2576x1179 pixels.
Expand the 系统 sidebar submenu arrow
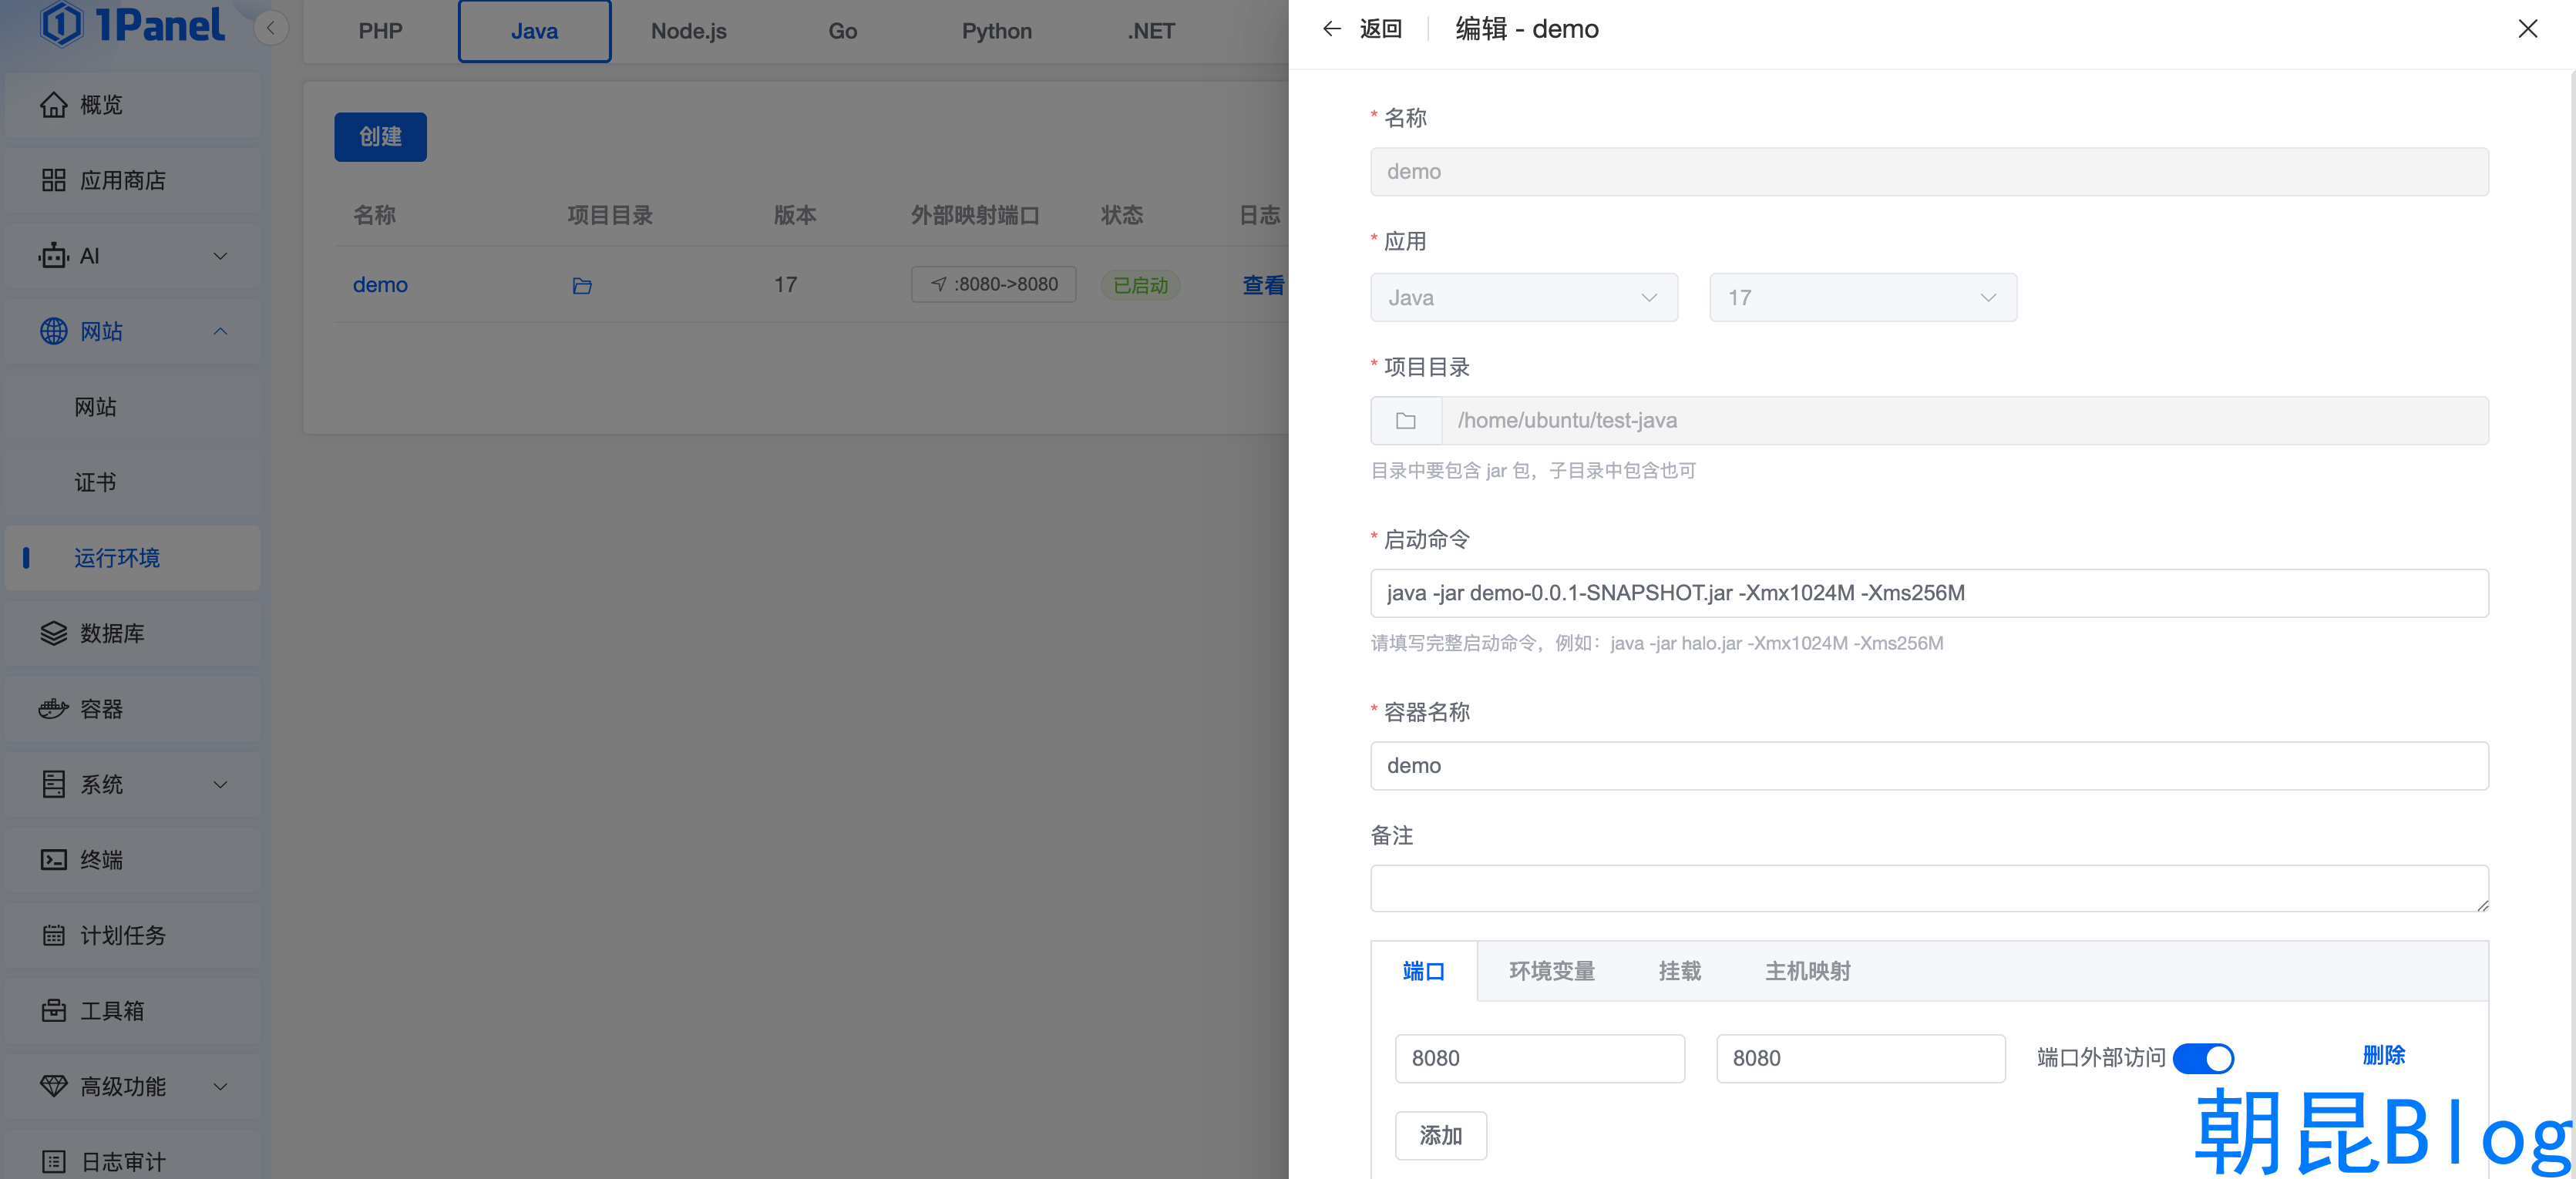pos(221,784)
